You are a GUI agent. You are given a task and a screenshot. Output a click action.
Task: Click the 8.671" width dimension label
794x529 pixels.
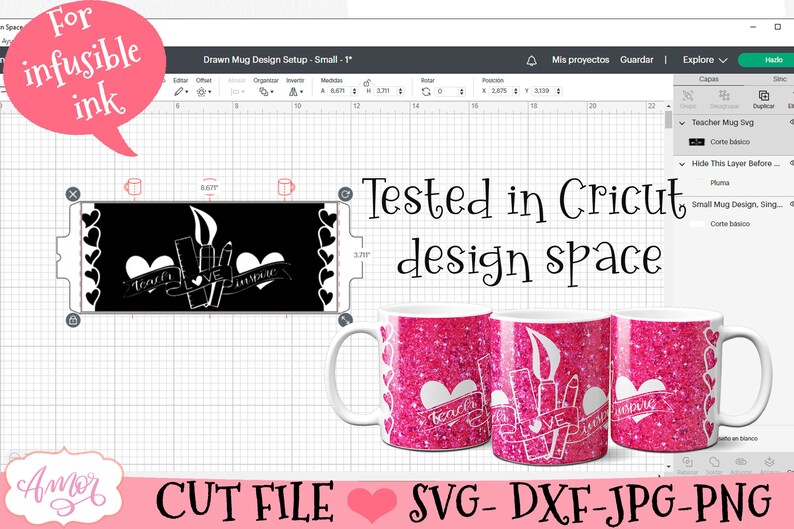[209, 187]
